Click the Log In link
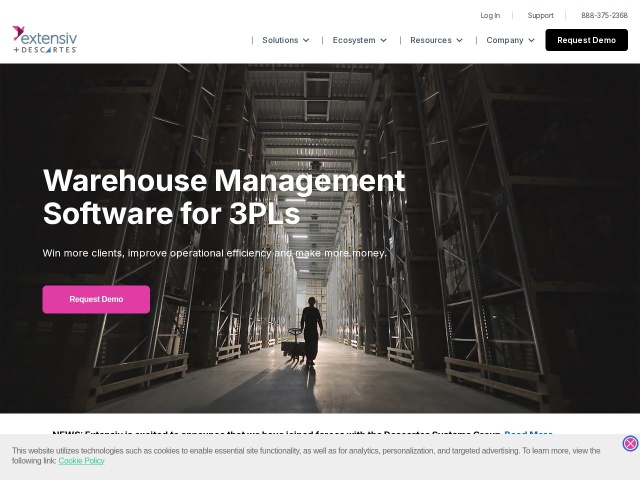 [x=490, y=16]
